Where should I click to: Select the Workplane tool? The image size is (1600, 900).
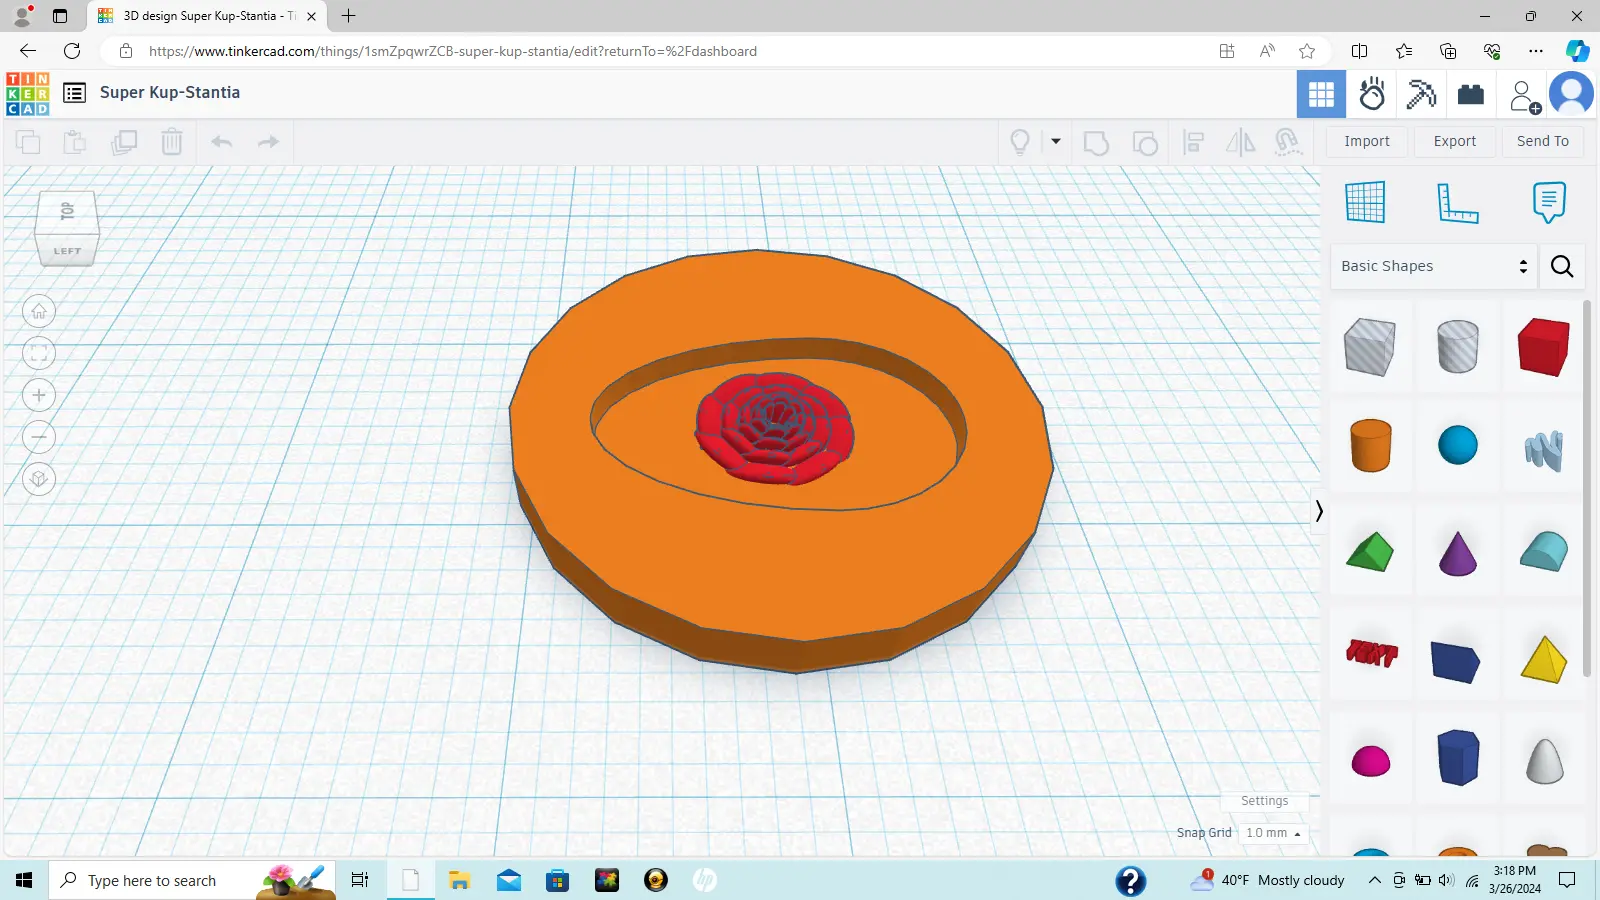point(1365,200)
